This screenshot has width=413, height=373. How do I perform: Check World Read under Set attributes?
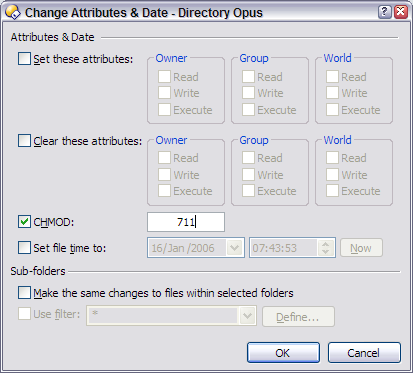[x=332, y=76]
